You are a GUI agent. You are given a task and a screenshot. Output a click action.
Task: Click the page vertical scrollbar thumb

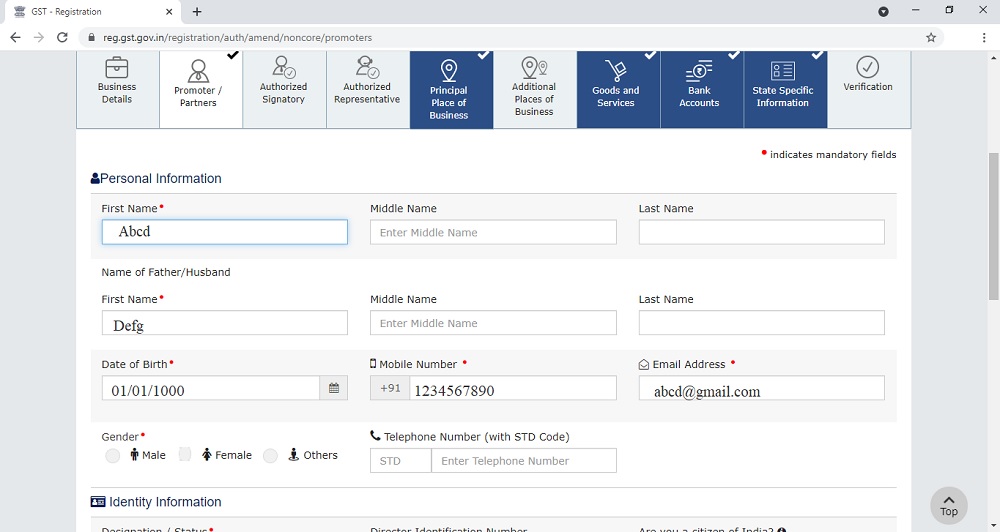point(994,226)
